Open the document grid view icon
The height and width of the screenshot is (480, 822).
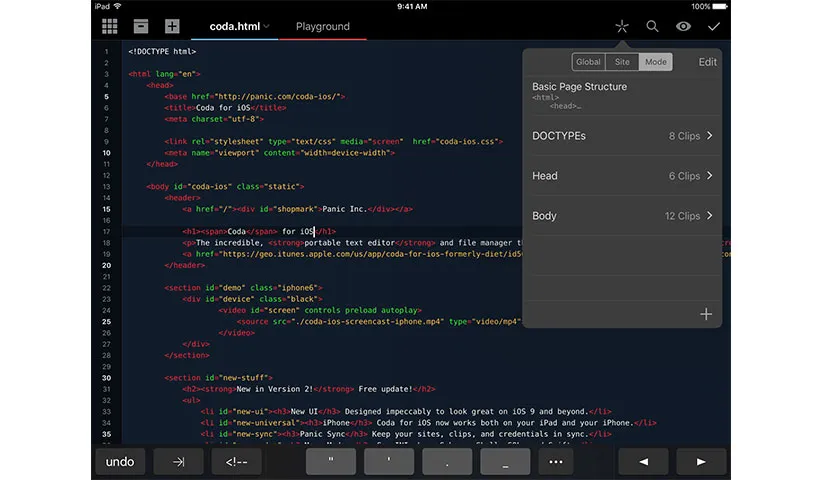tap(110, 27)
